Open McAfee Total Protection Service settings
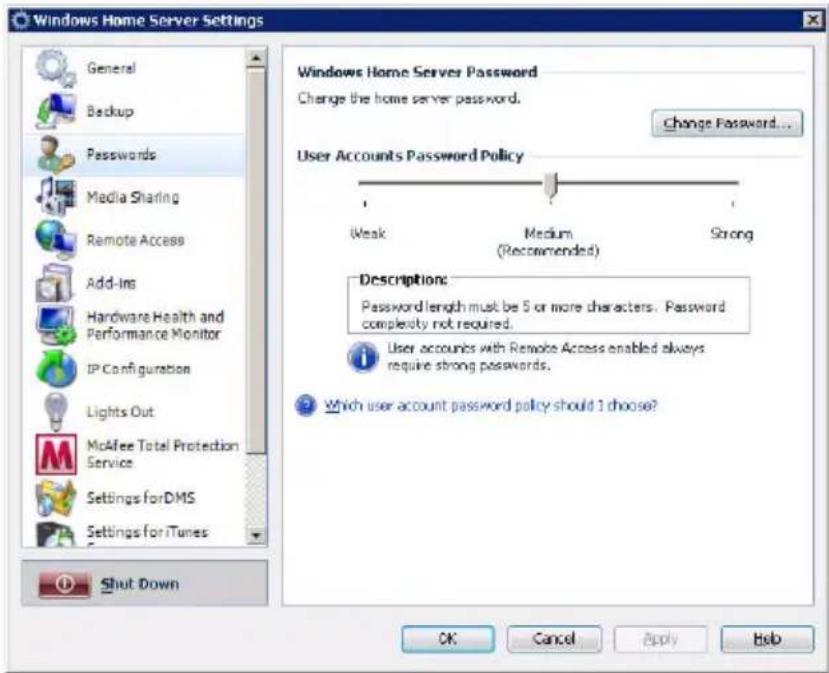Screen dimensions: 829x673 (134, 454)
